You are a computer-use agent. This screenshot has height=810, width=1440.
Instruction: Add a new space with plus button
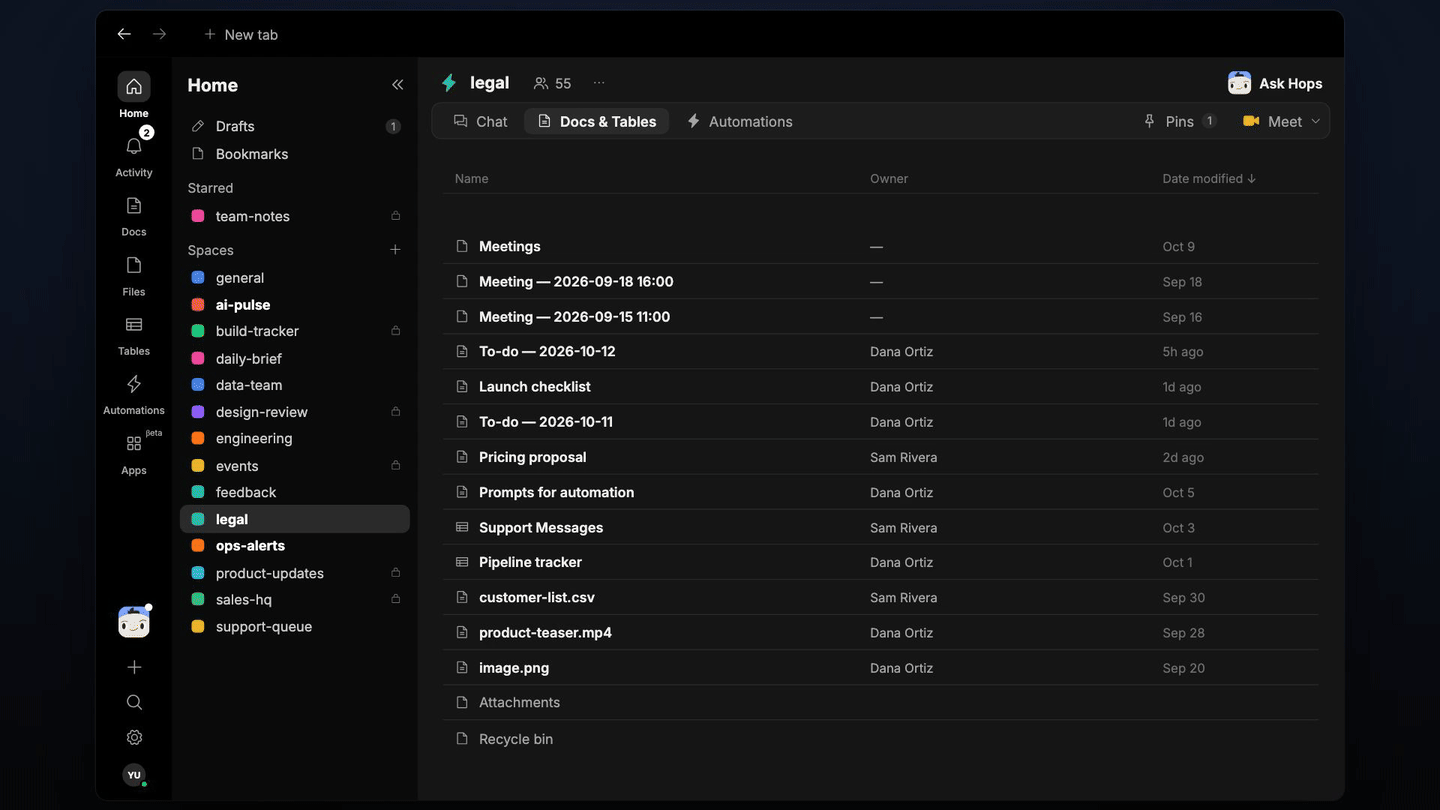tap(395, 250)
